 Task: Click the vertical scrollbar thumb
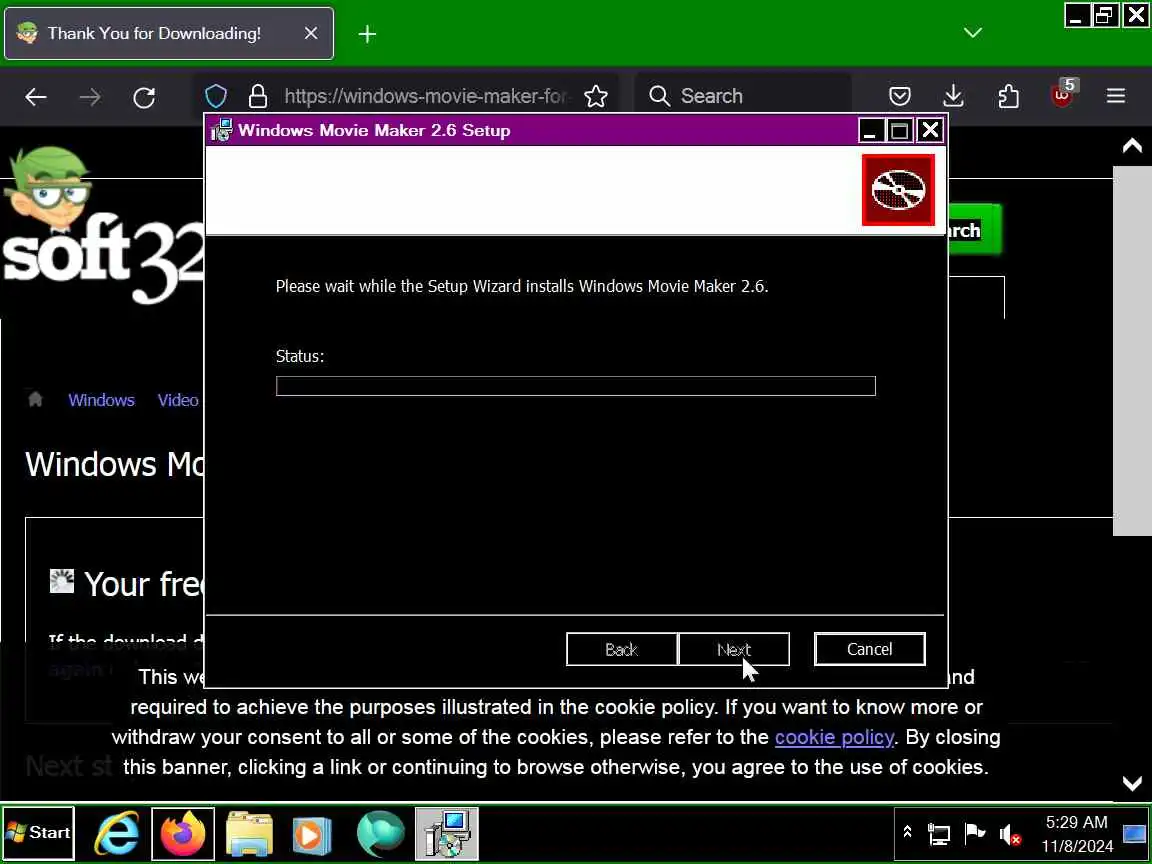pos(1131,350)
